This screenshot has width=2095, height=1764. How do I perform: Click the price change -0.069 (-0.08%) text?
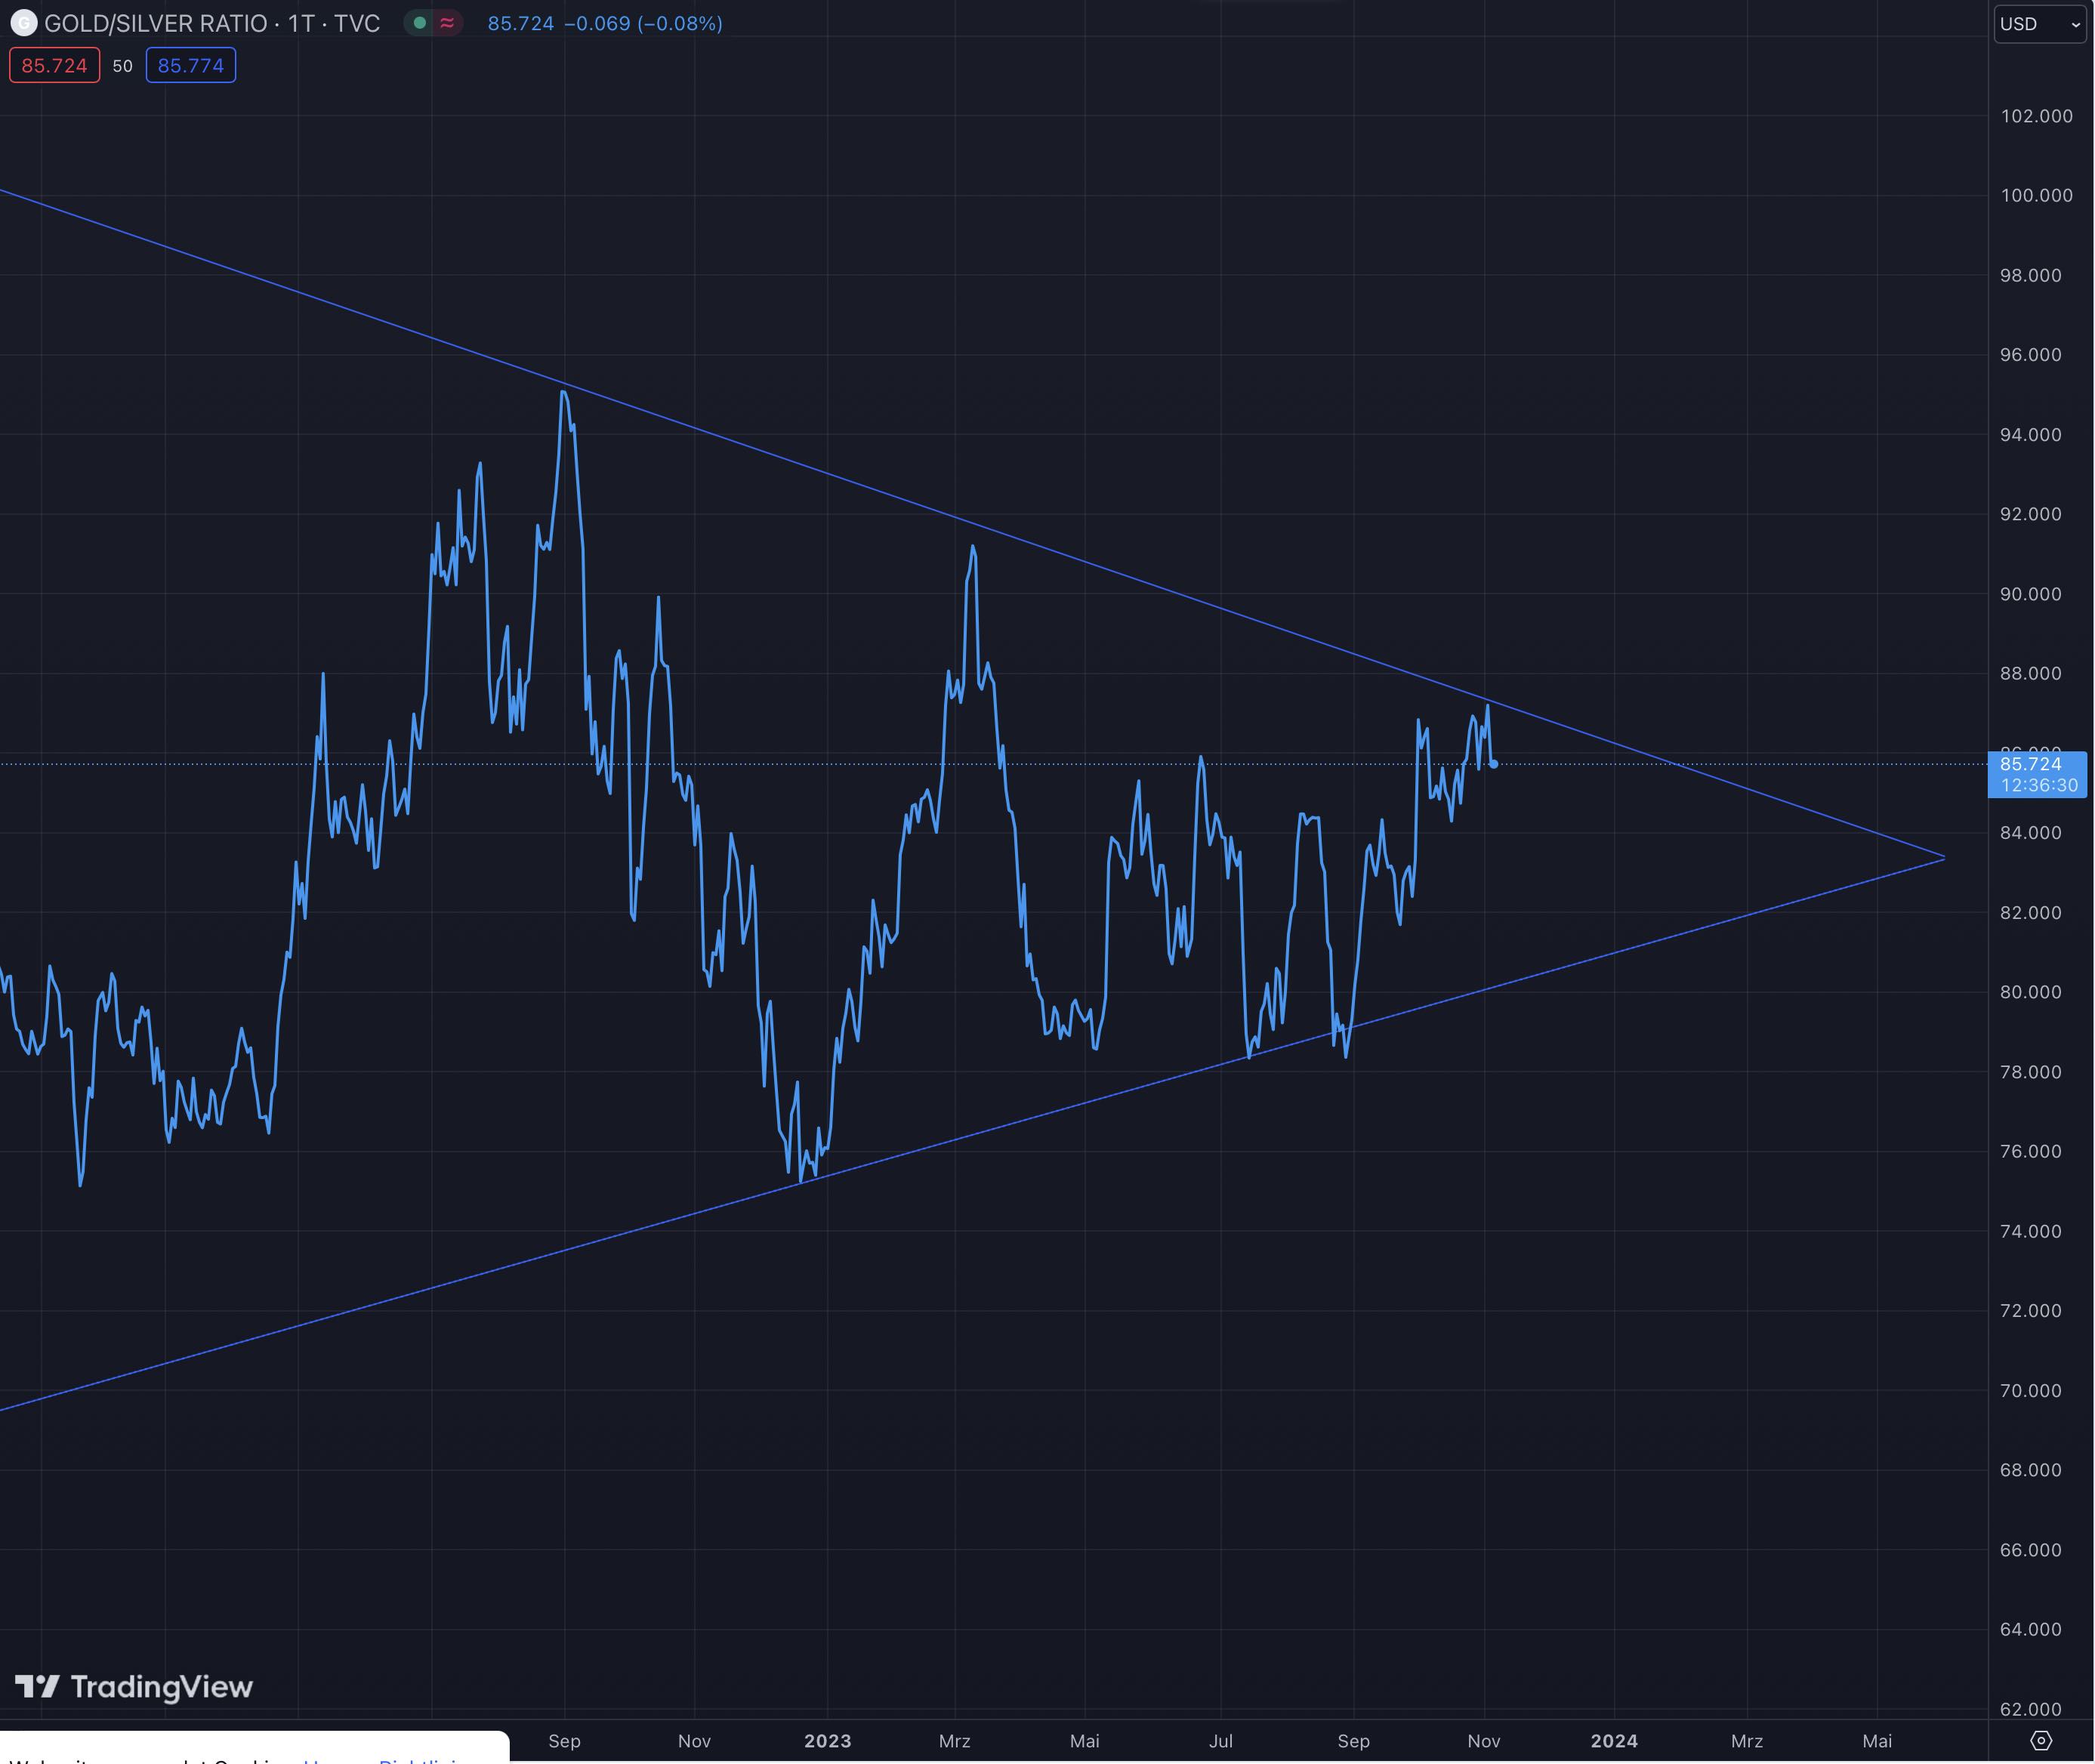pyautogui.click(x=643, y=23)
